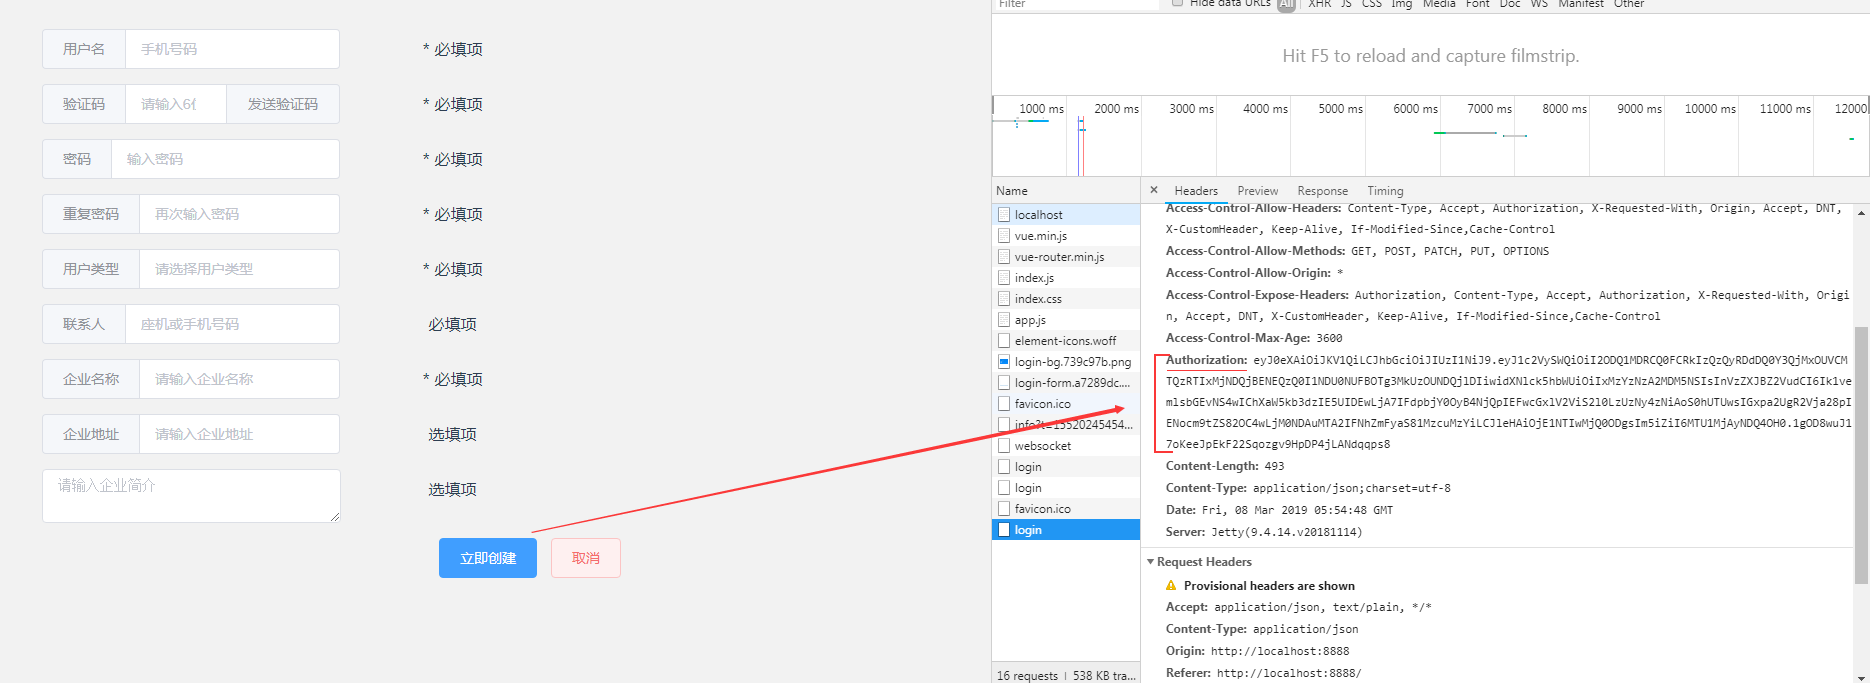Click the file icon beside element-icons.woff
Image resolution: width=1870 pixels, height=683 pixels.
click(x=1004, y=341)
